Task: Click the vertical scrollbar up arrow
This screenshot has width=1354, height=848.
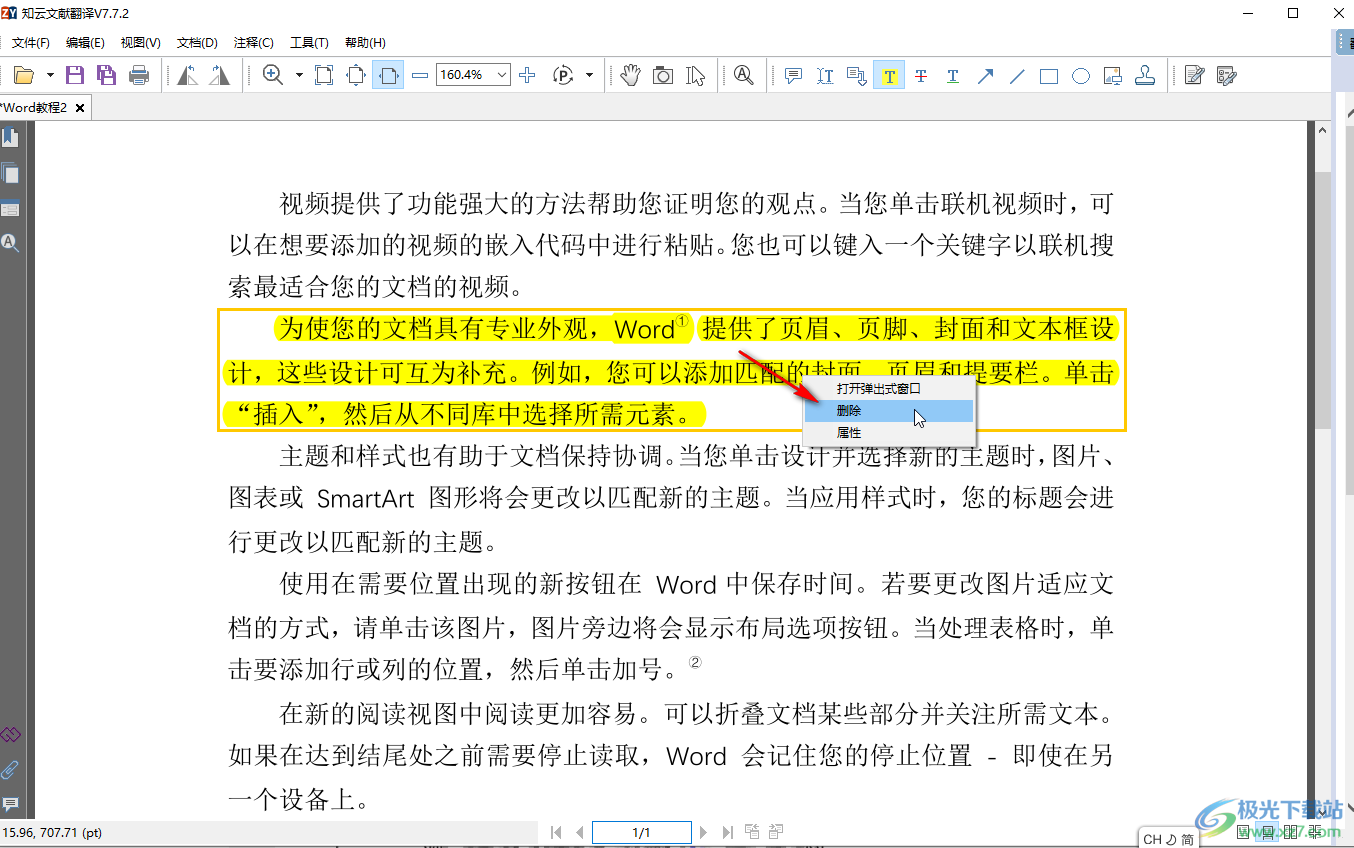Action: click(1323, 130)
